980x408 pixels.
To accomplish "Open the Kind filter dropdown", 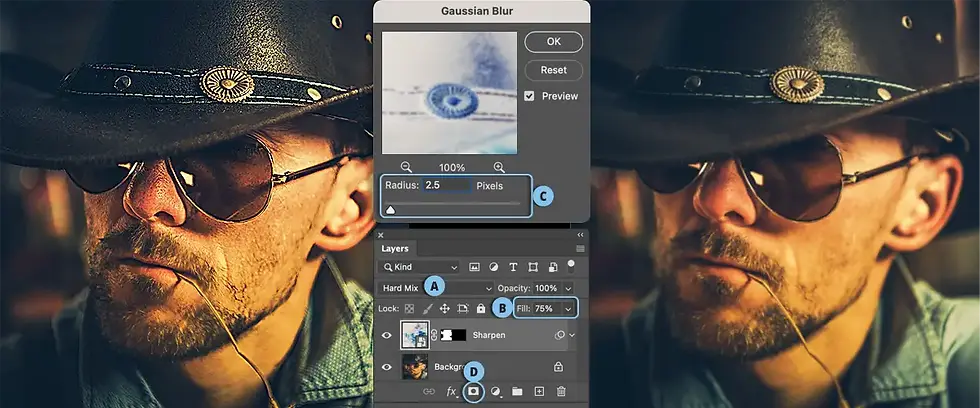I will coord(419,267).
